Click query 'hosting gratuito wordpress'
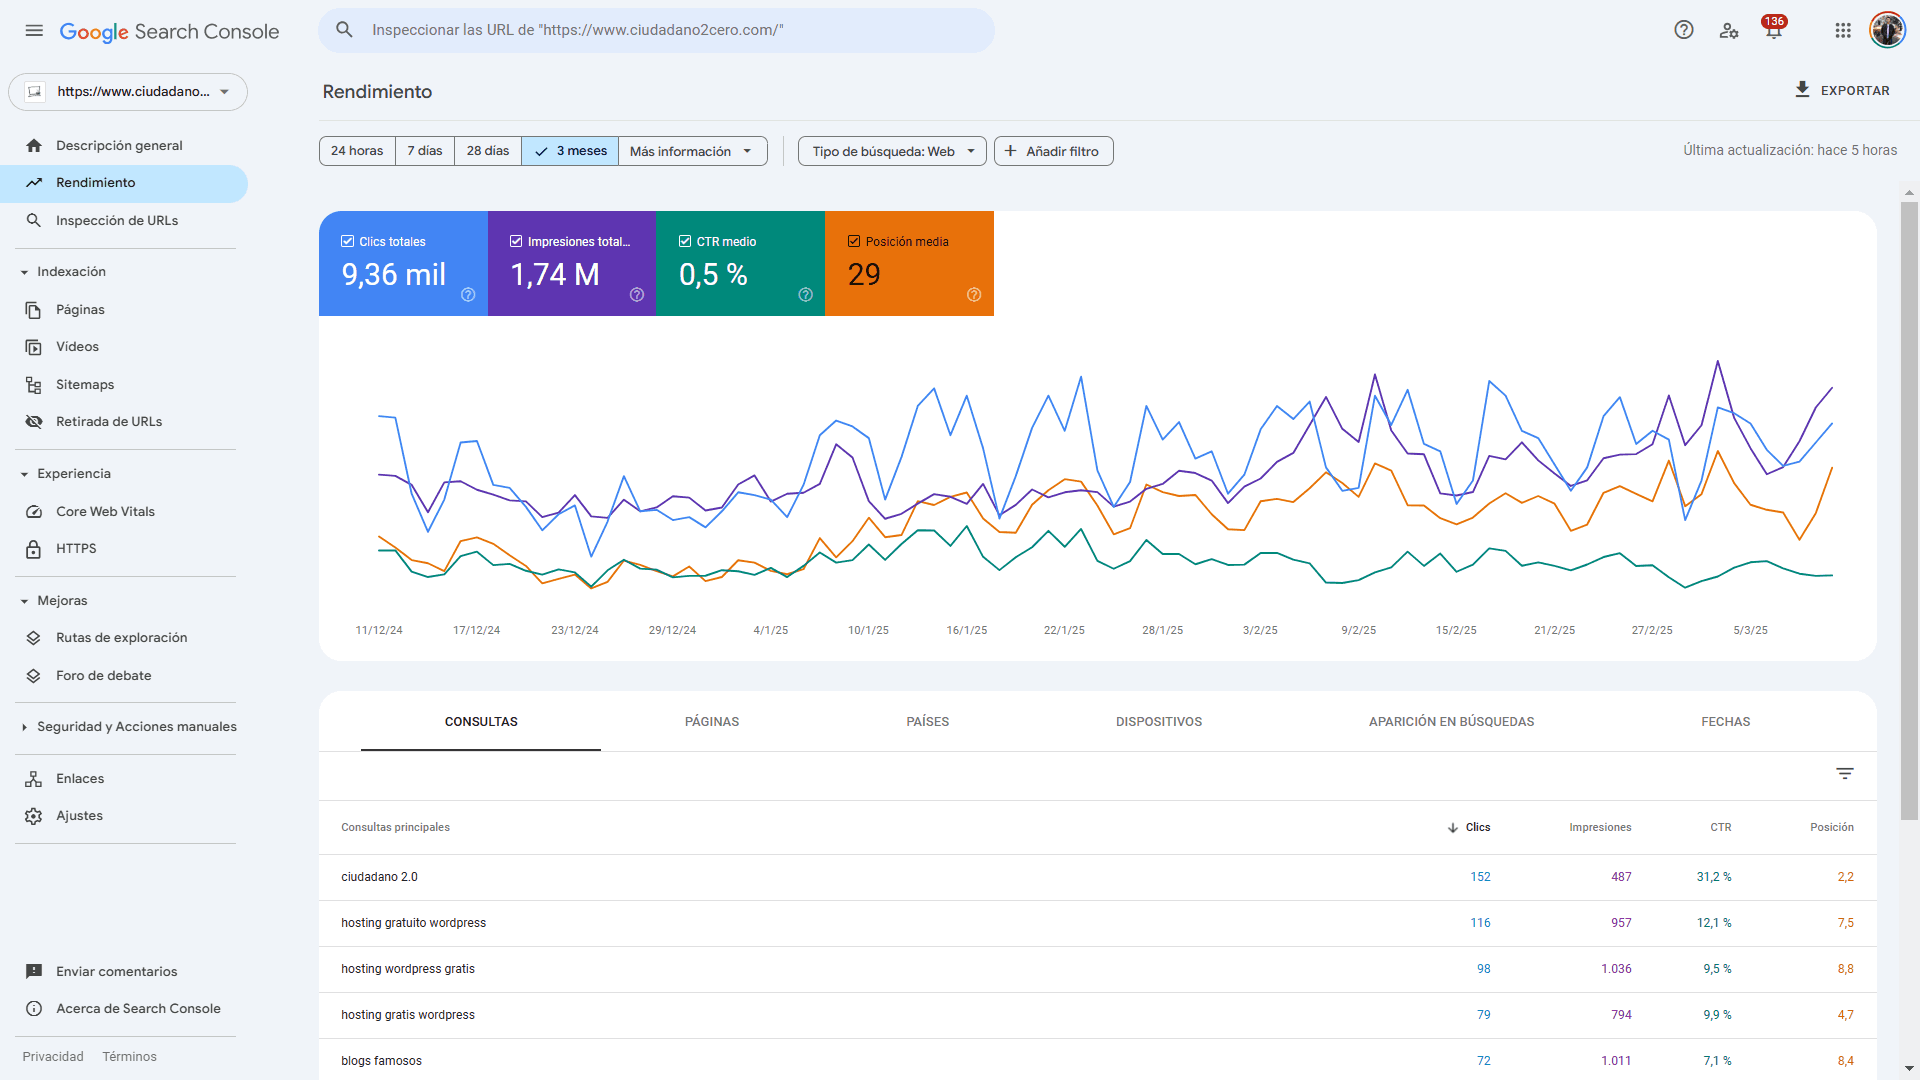 [413, 923]
